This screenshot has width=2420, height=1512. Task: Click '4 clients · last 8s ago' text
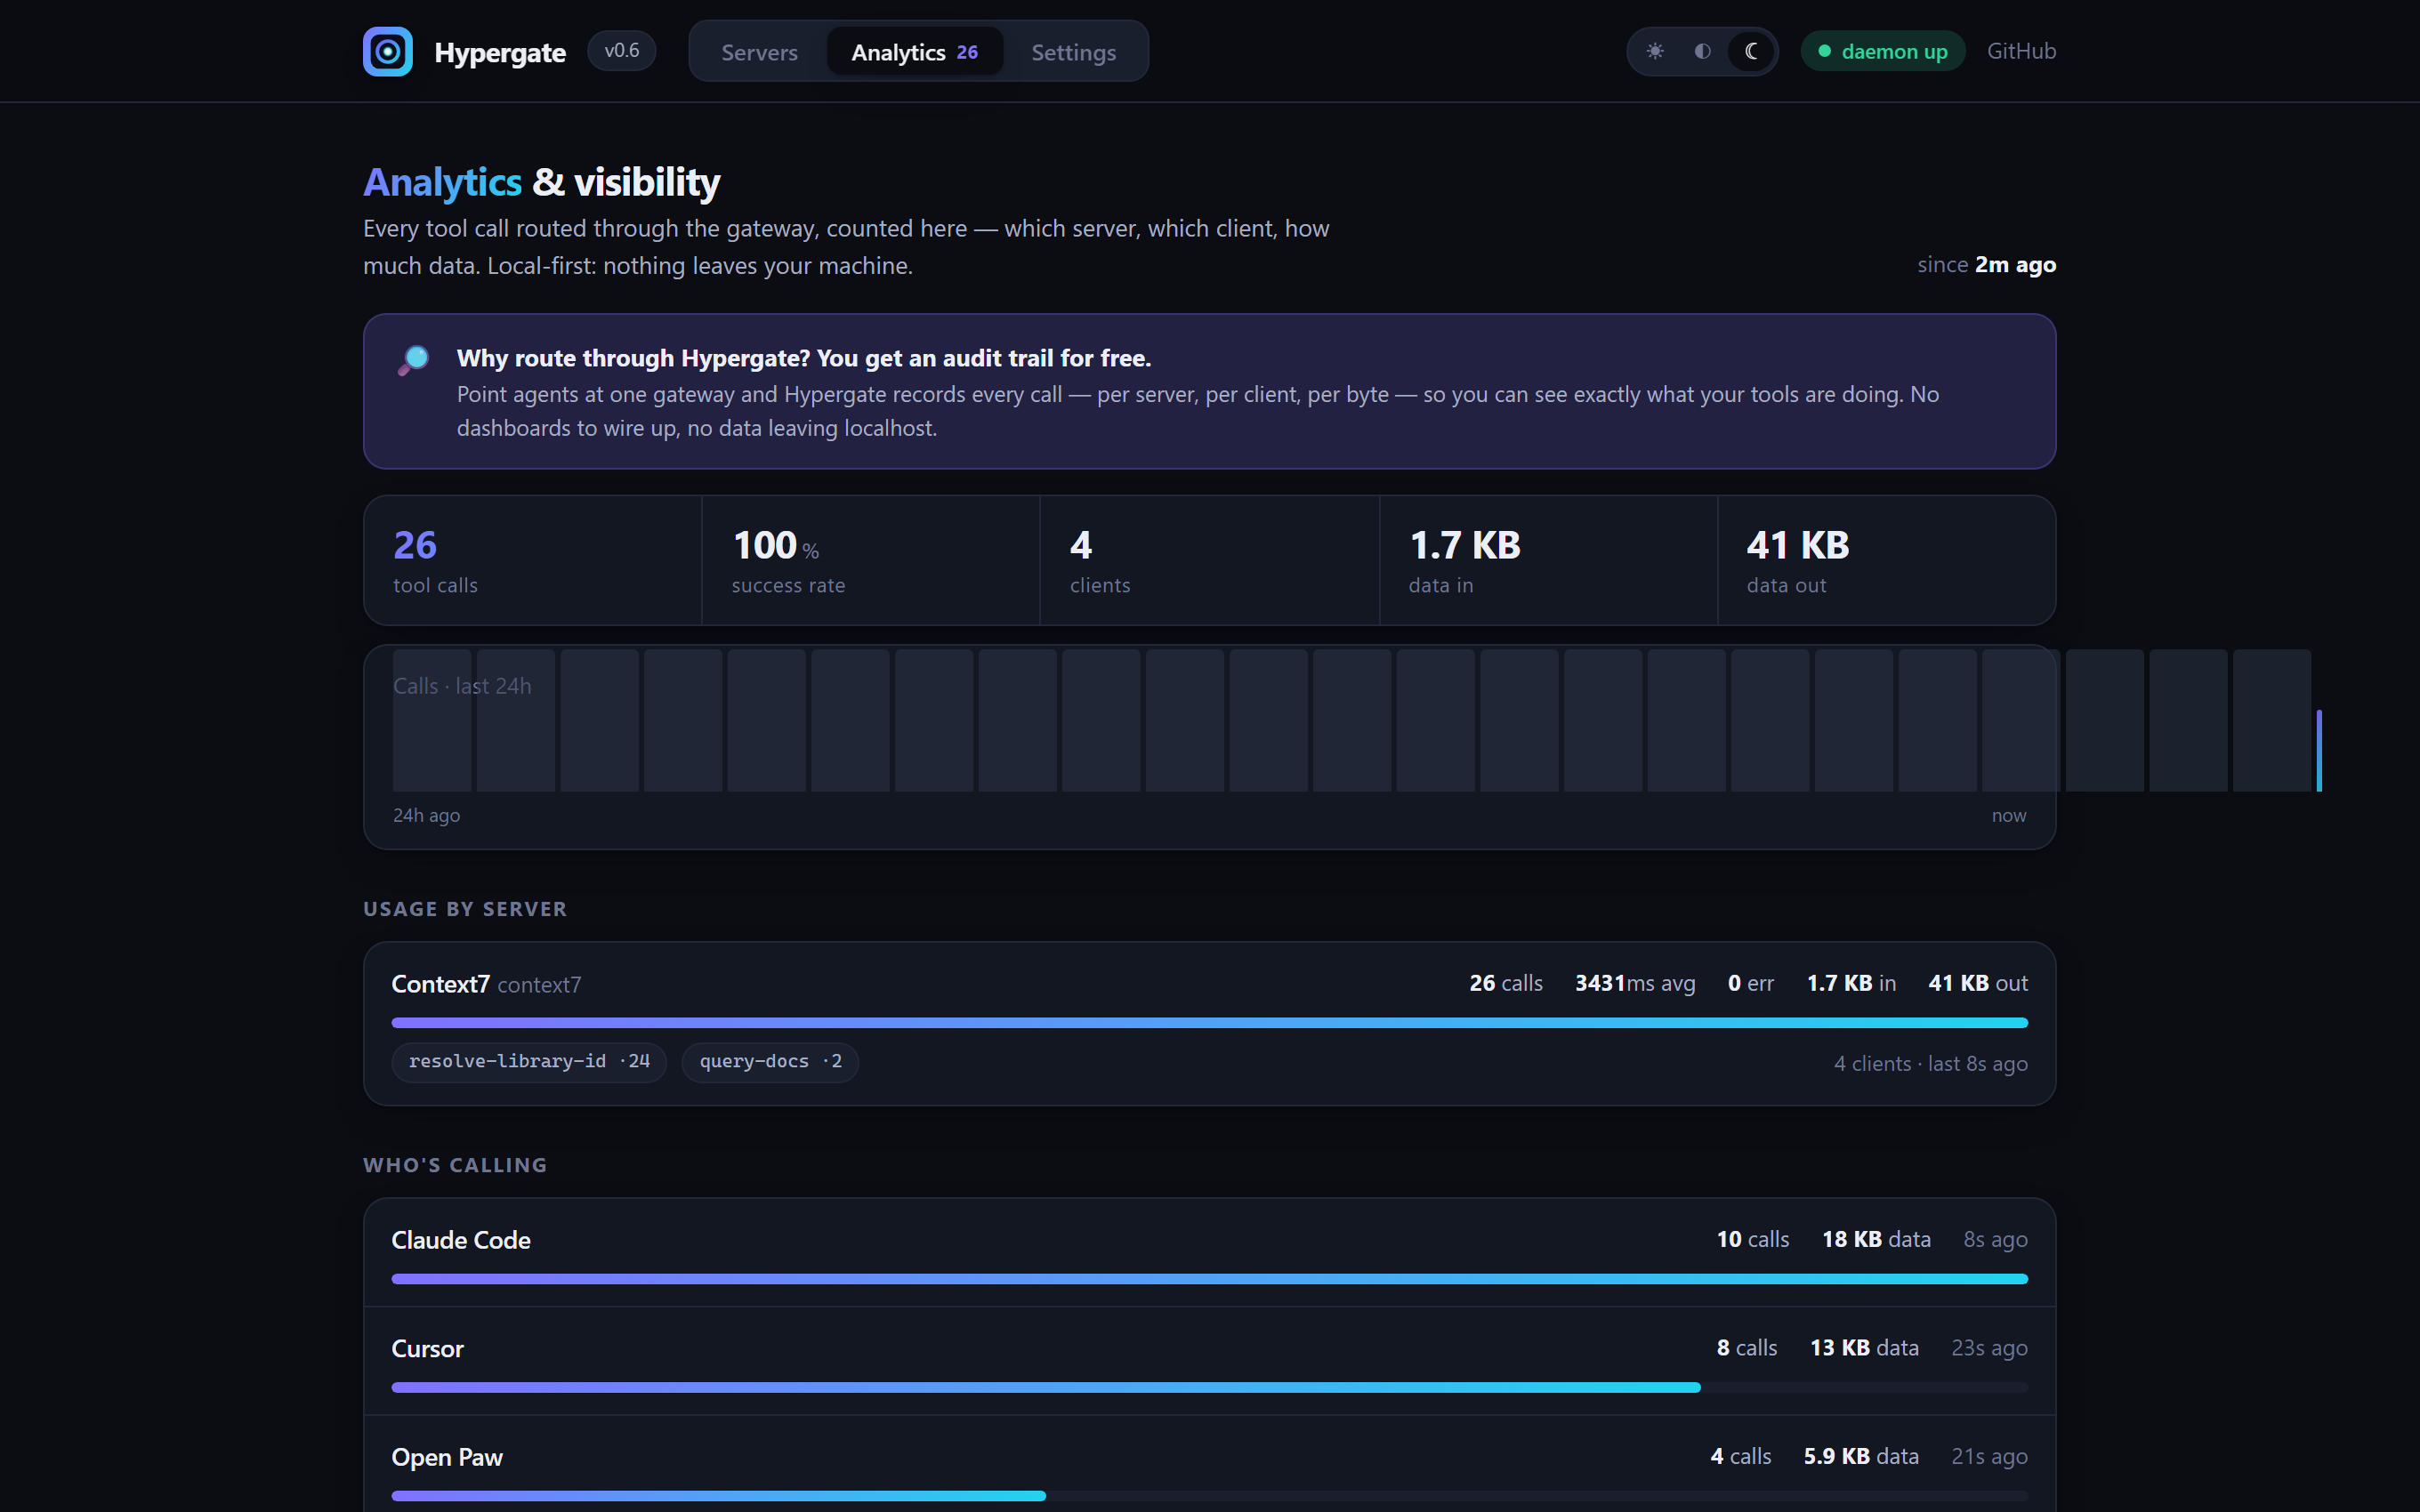pyautogui.click(x=1930, y=1063)
